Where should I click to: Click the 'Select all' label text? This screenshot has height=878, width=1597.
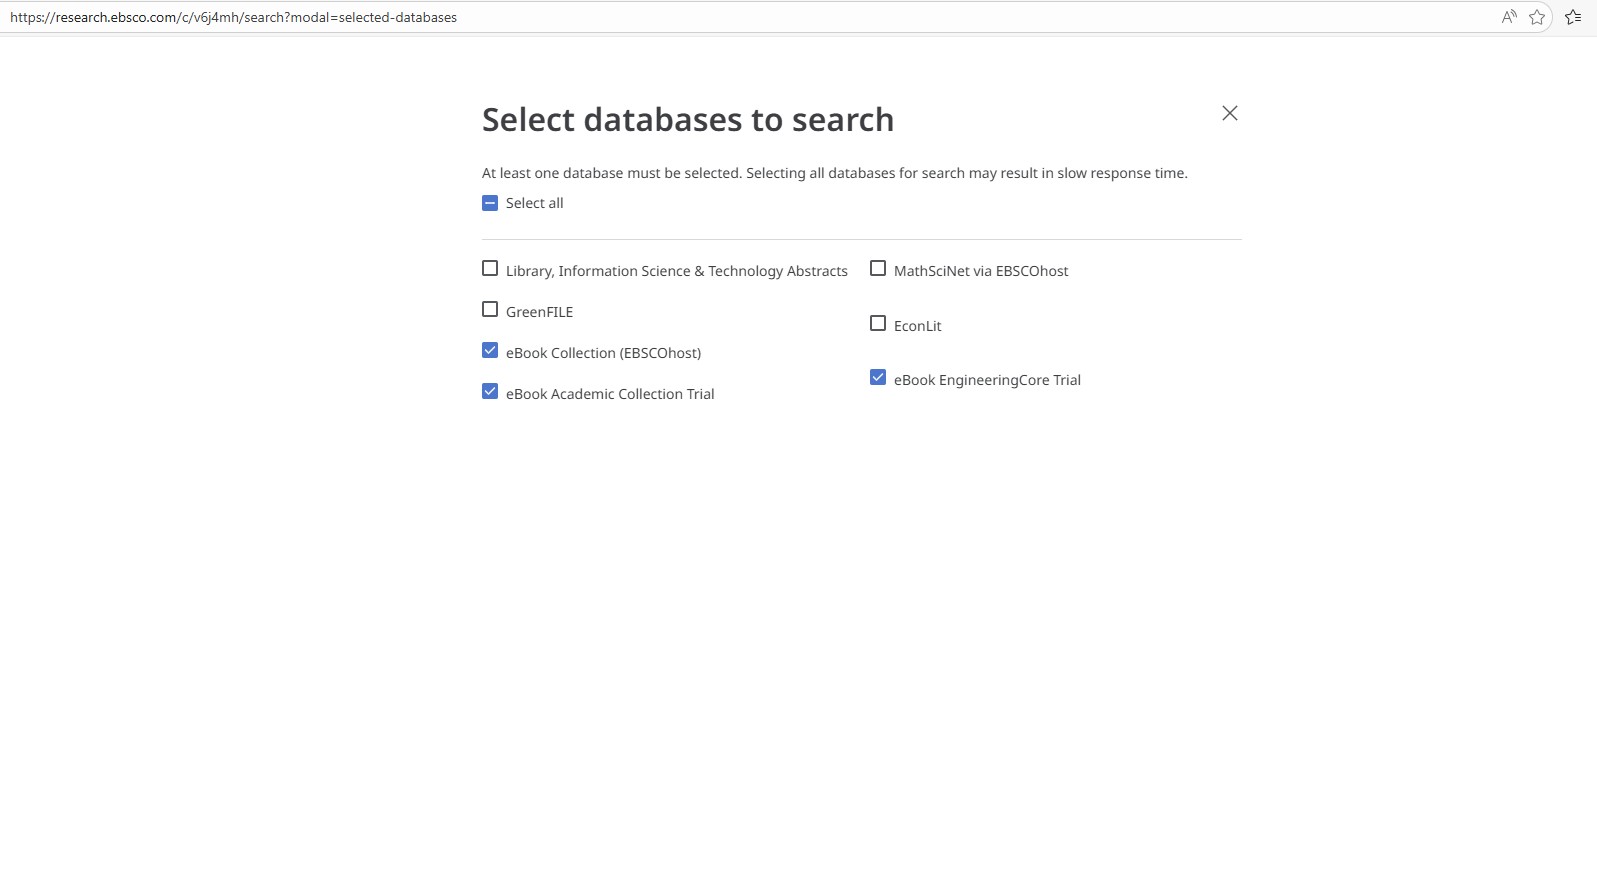(x=534, y=203)
